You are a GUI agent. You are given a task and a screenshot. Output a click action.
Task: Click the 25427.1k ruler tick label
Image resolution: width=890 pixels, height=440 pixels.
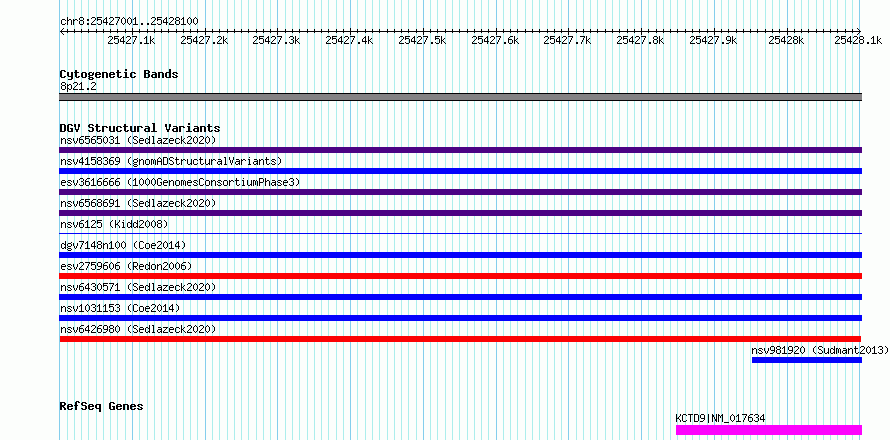[x=132, y=40]
